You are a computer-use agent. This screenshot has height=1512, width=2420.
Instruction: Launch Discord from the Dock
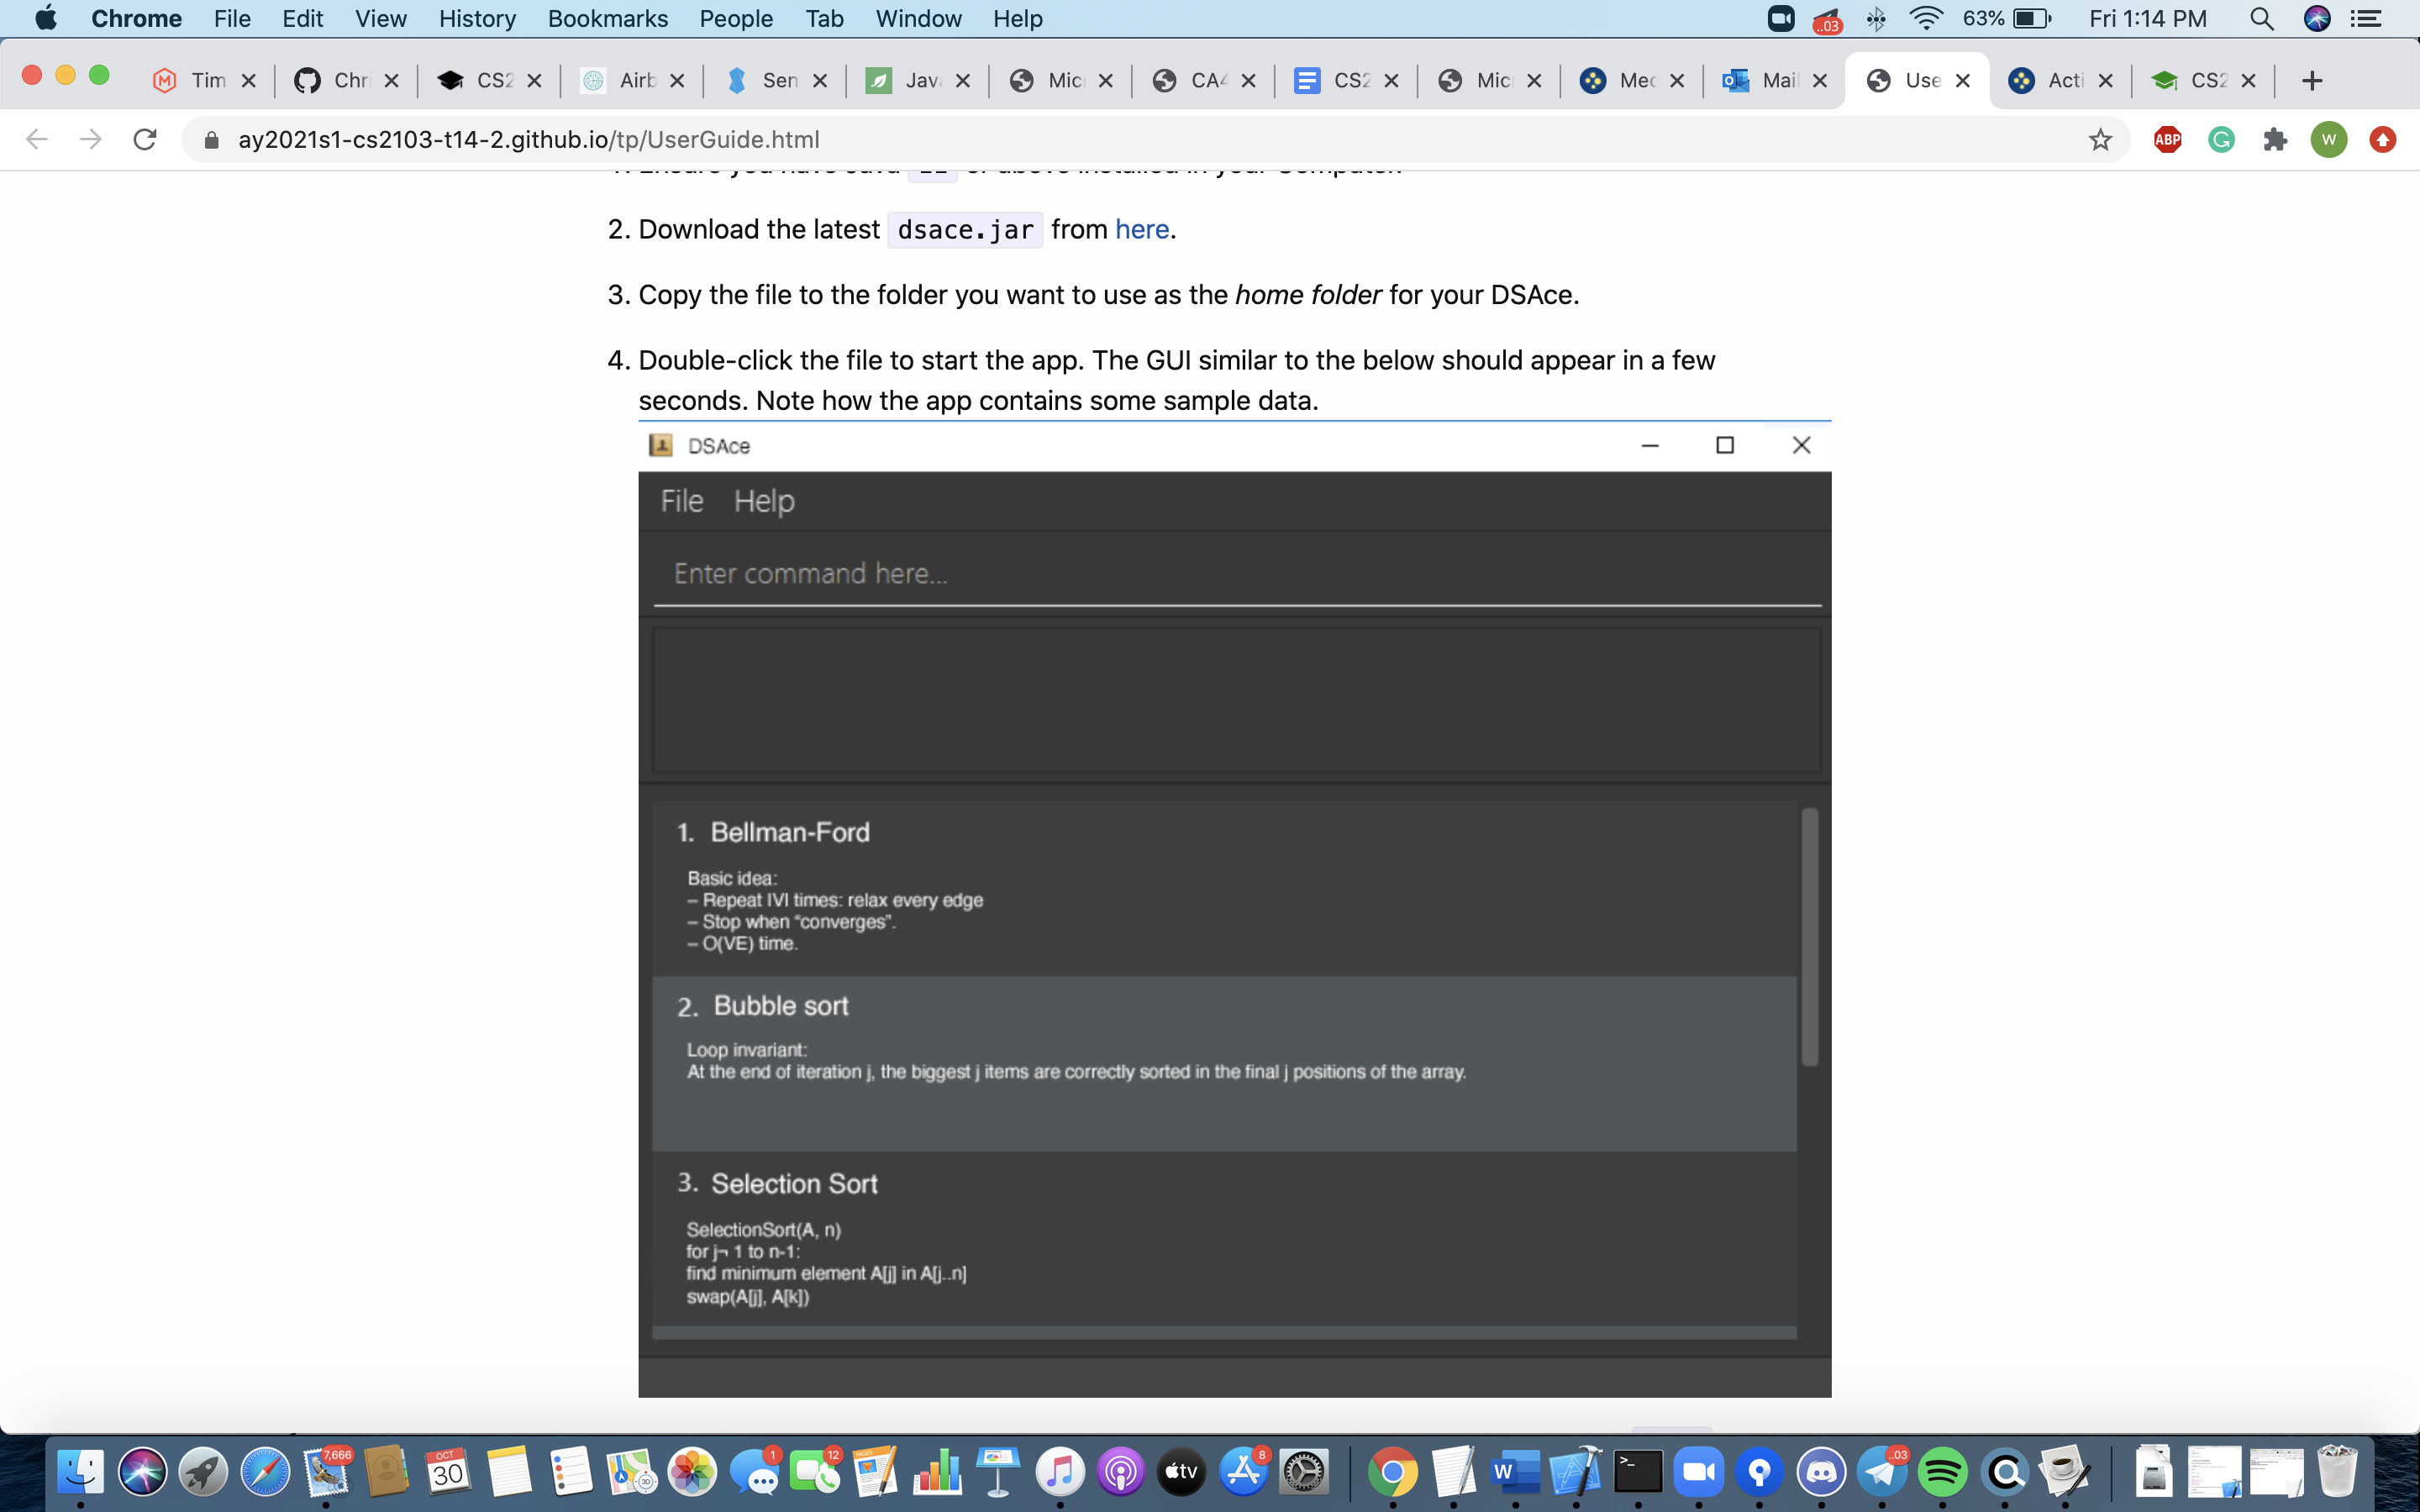[1820, 1472]
